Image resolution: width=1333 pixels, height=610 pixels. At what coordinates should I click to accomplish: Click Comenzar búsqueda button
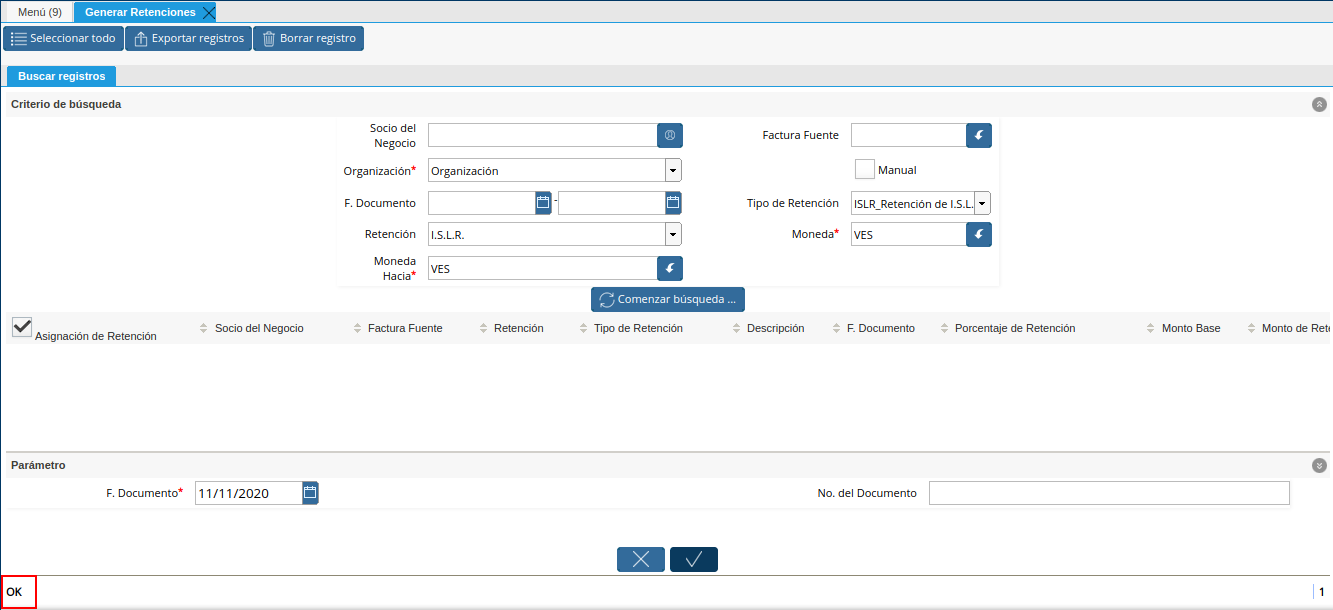pos(668,299)
